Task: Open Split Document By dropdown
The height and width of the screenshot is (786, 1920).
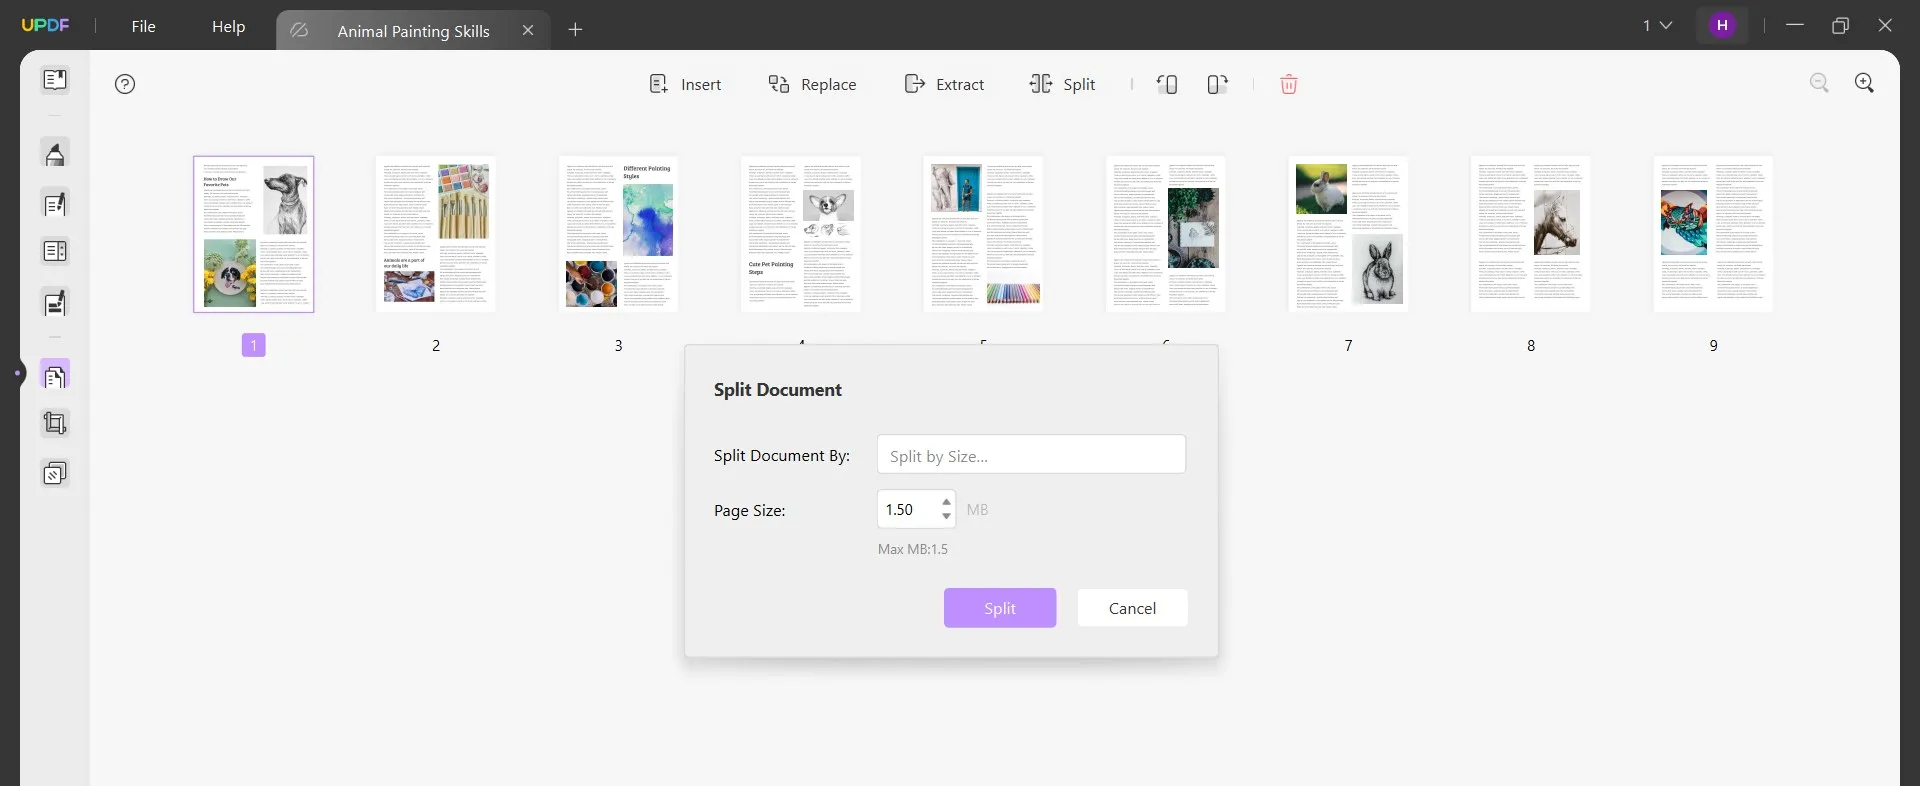Action: [1031, 455]
